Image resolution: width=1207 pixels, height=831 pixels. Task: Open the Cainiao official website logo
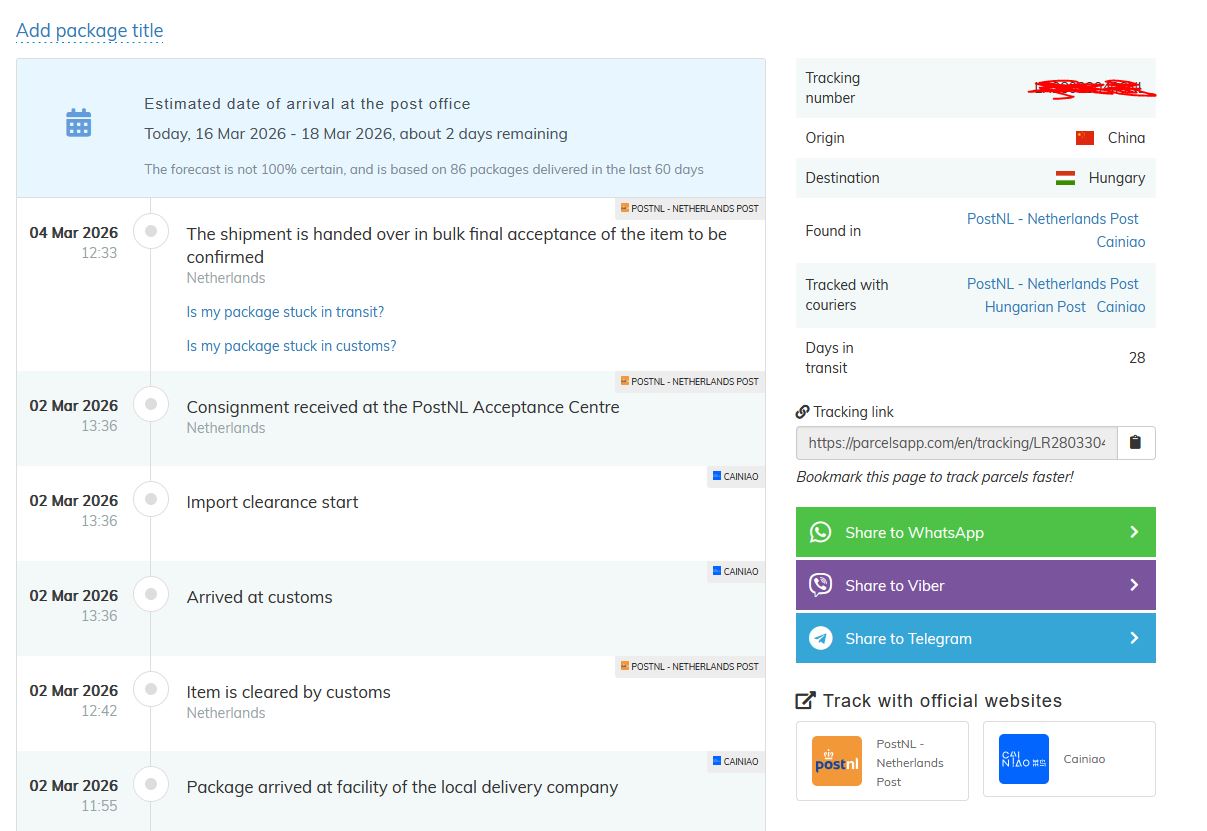click(1024, 759)
